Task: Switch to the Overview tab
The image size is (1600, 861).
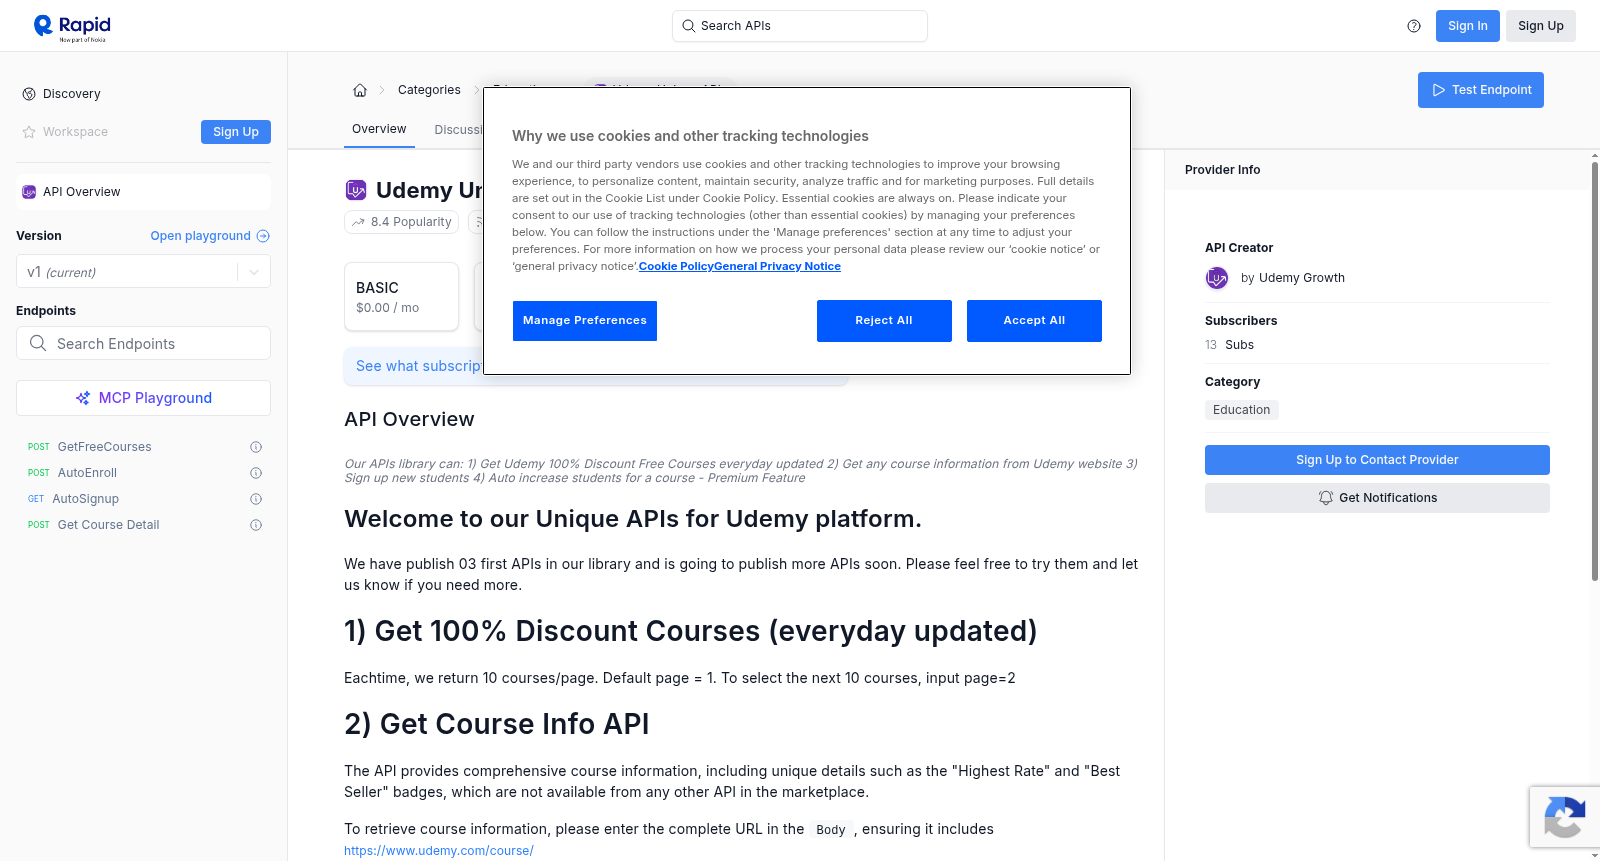Action: (x=379, y=129)
